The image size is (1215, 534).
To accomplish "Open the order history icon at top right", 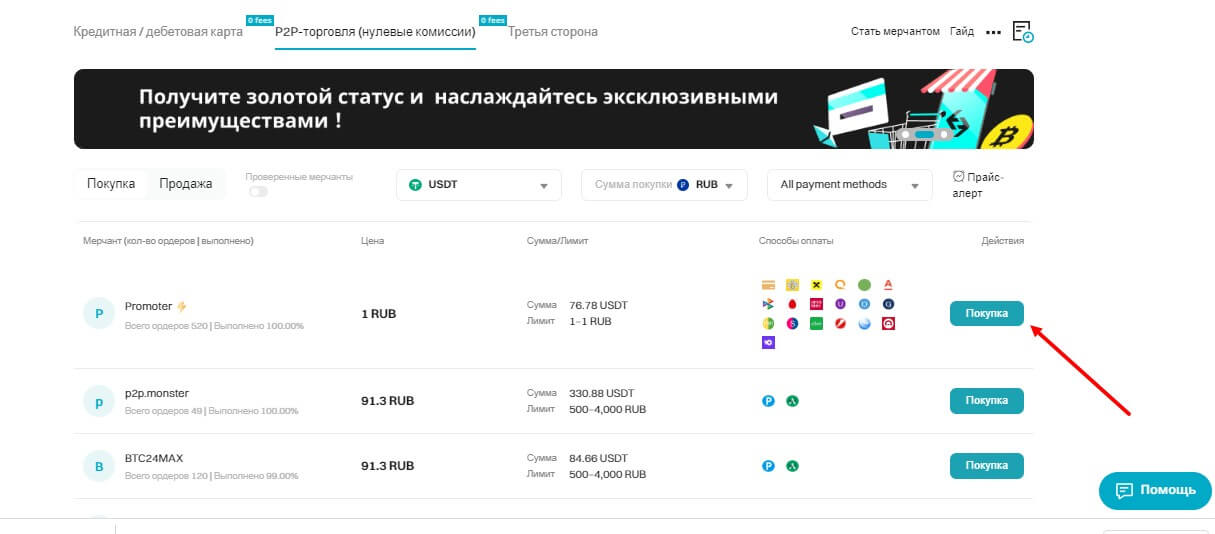I will [1022, 32].
